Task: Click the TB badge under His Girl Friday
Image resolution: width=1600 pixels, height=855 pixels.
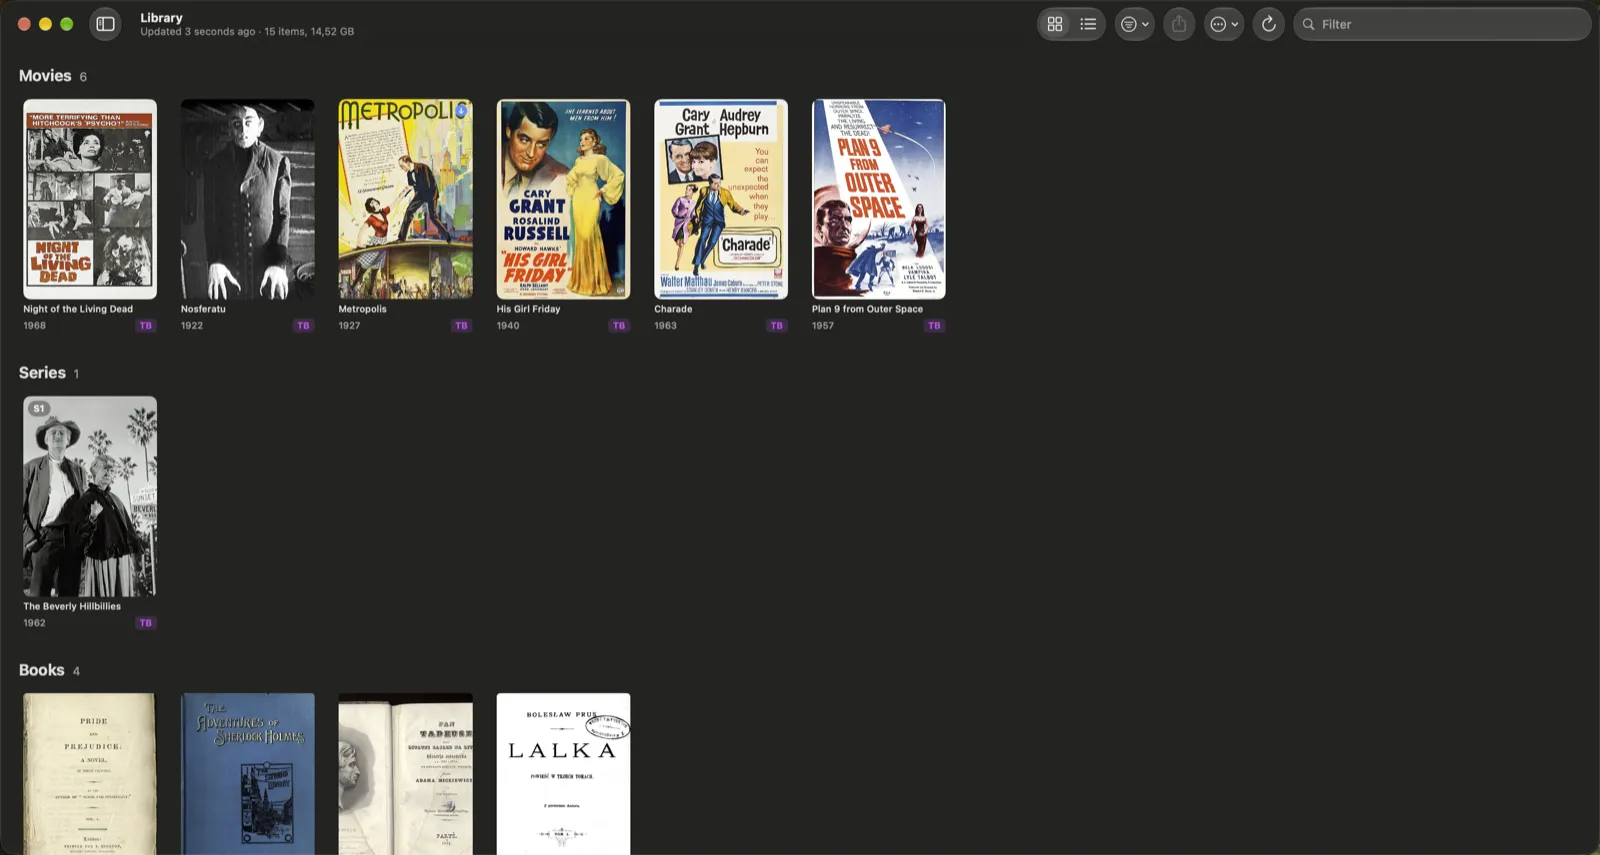Action: [x=619, y=326]
